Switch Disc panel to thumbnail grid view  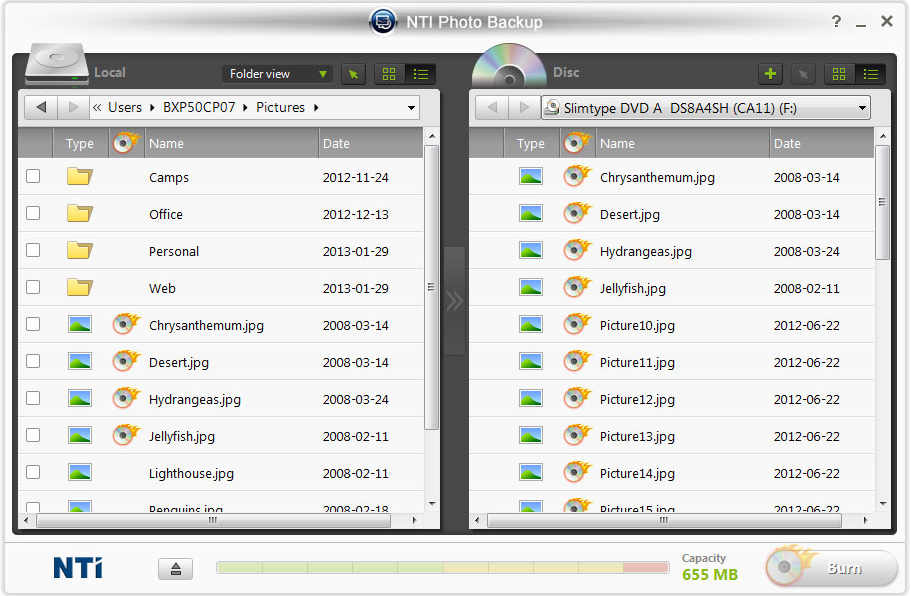click(x=839, y=74)
